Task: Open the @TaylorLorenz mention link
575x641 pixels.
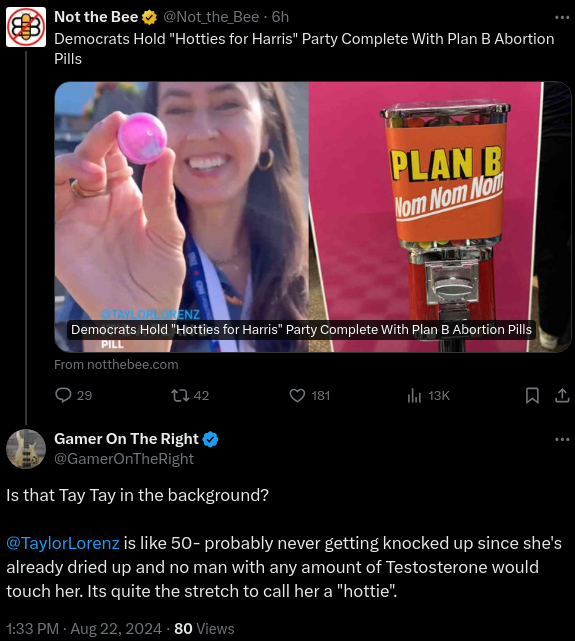Action: (x=63, y=543)
